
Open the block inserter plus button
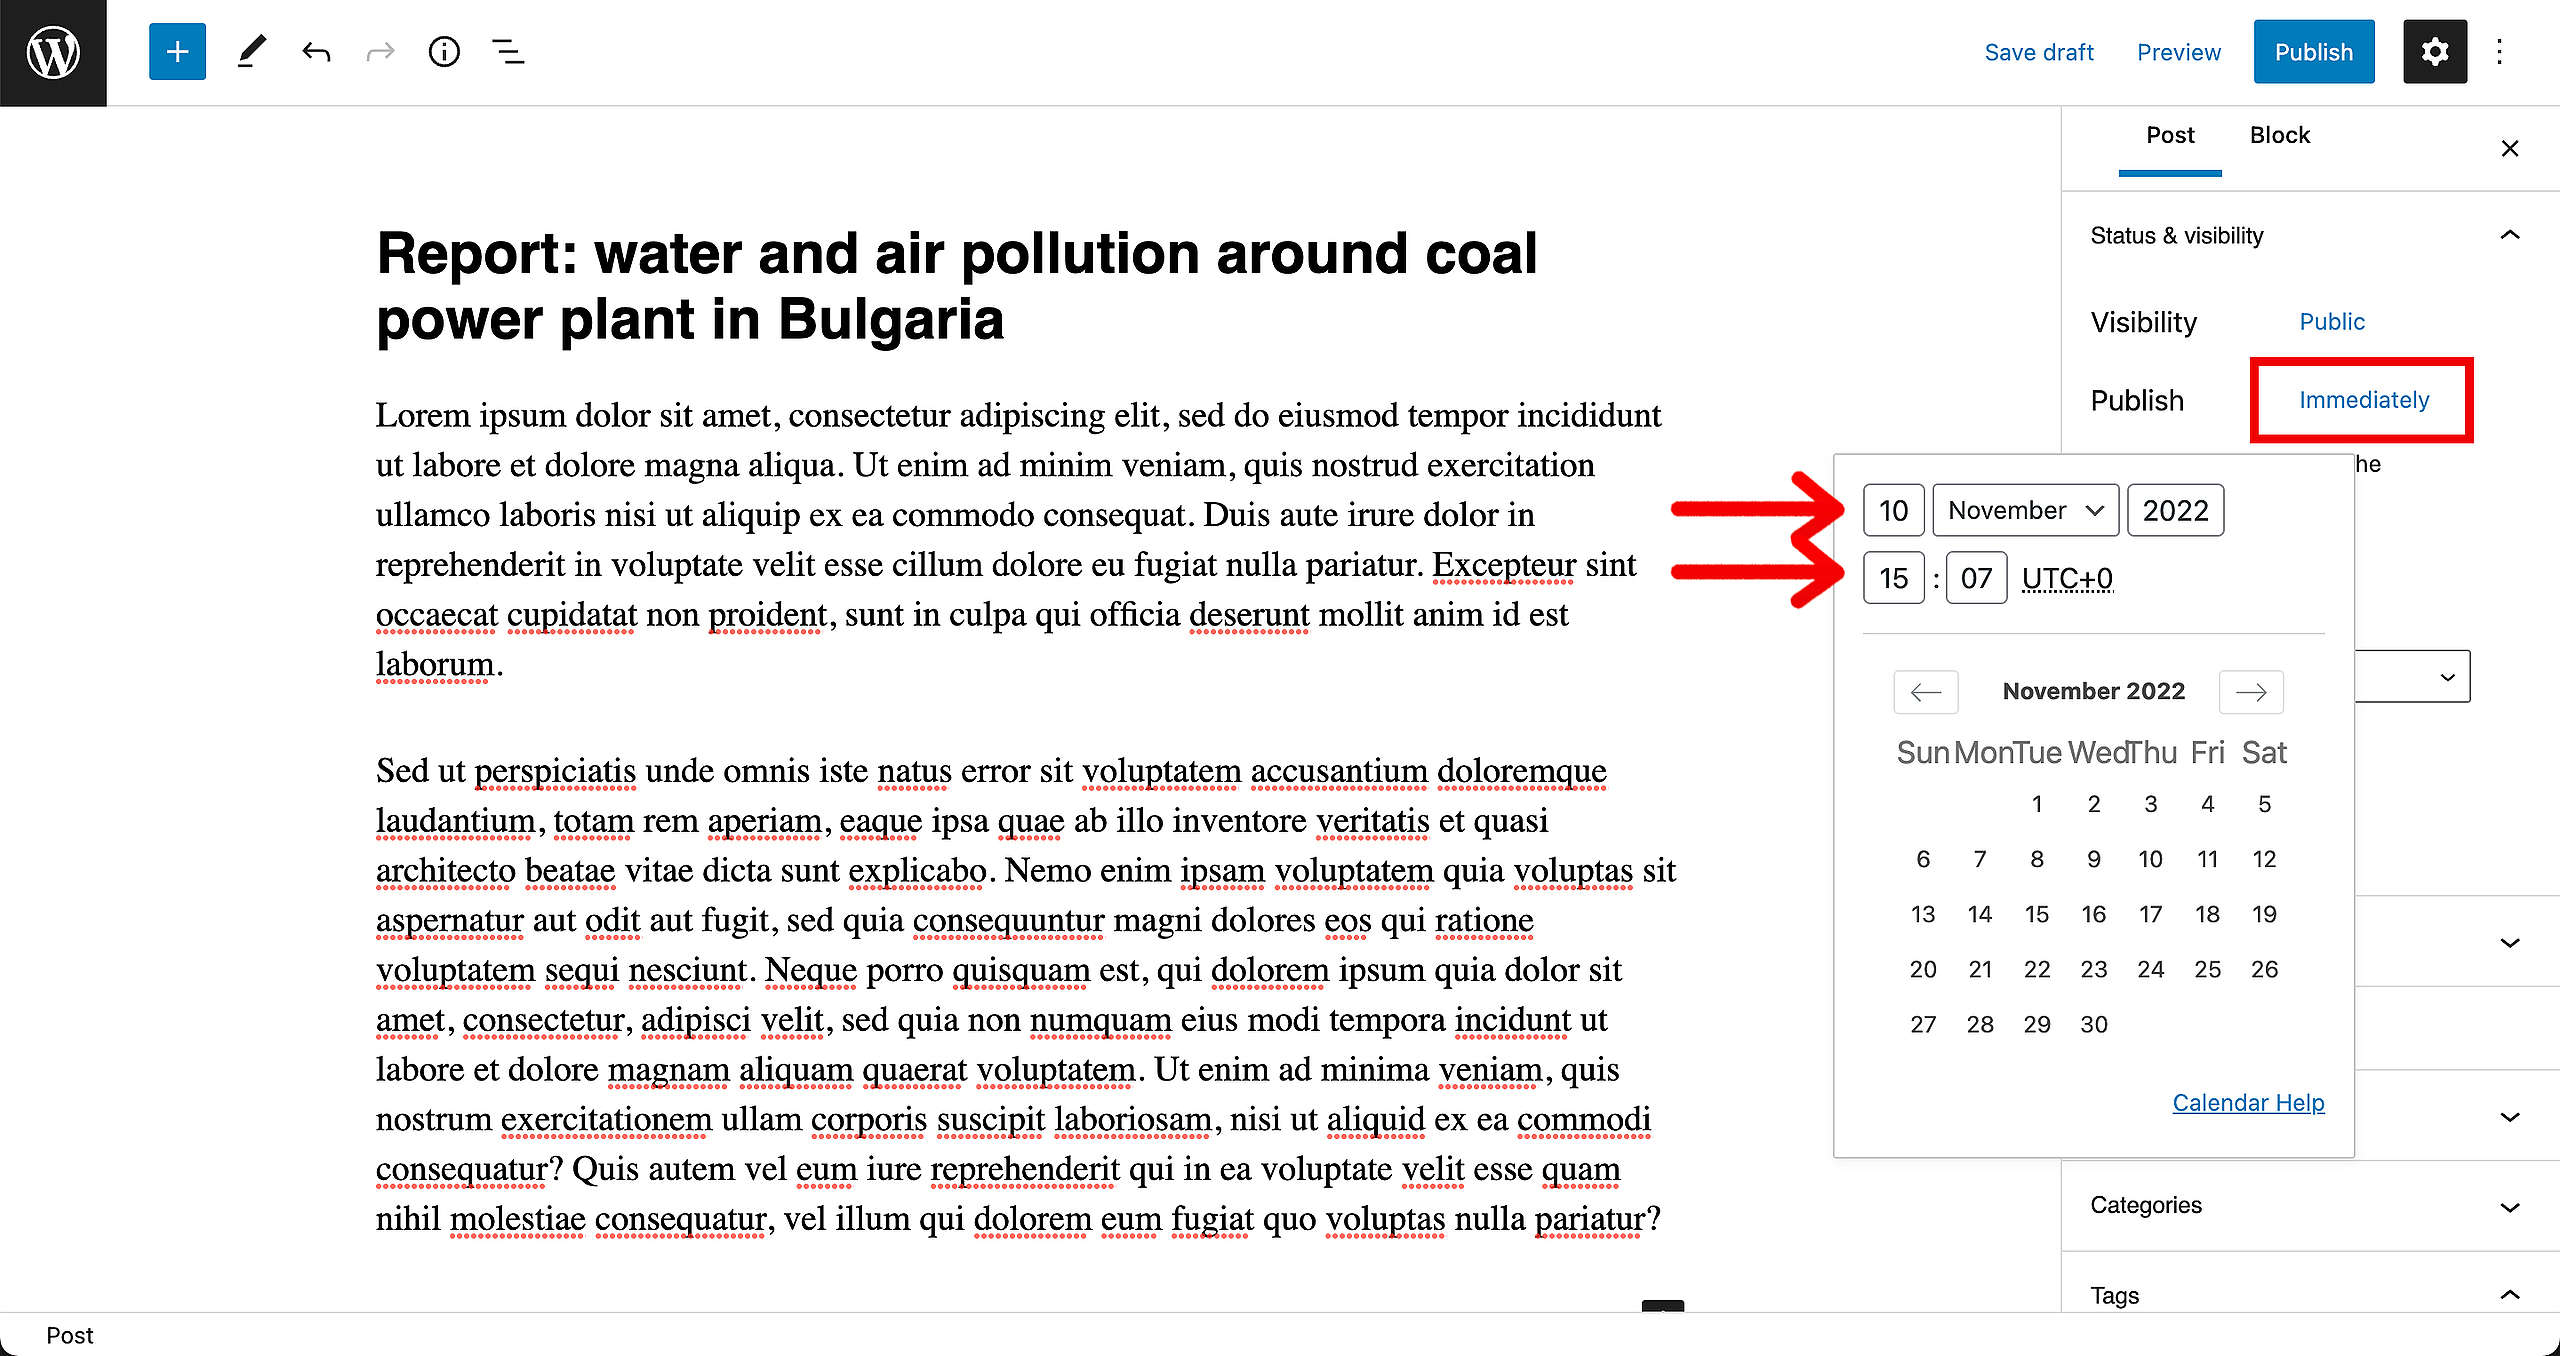pos(177,52)
